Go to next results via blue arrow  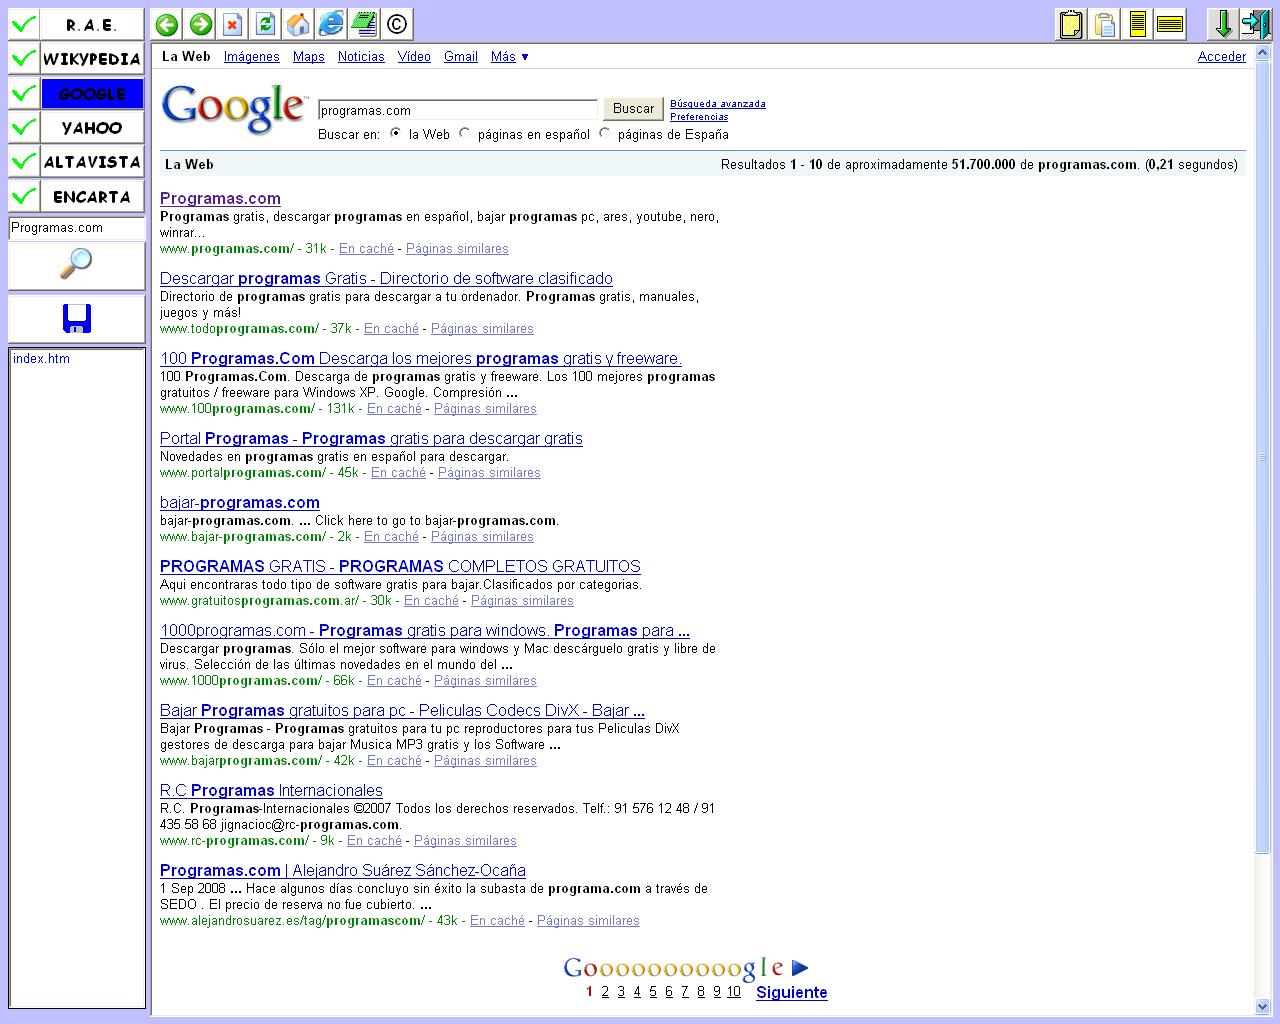799,968
